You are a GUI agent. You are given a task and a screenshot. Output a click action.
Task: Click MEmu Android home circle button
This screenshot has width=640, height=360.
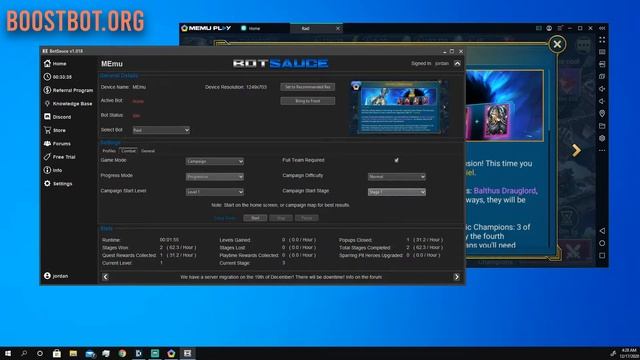click(602, 243)
